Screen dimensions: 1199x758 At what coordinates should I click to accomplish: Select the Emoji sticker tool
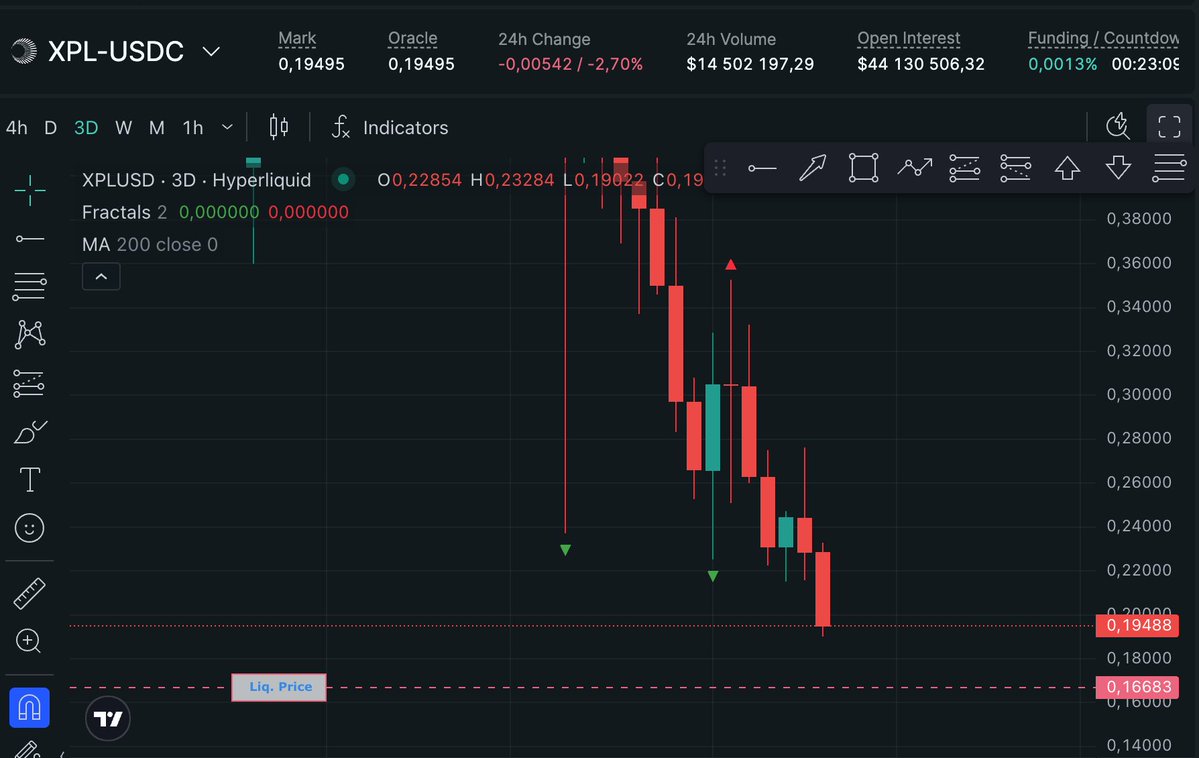click(x=29, y=528)
